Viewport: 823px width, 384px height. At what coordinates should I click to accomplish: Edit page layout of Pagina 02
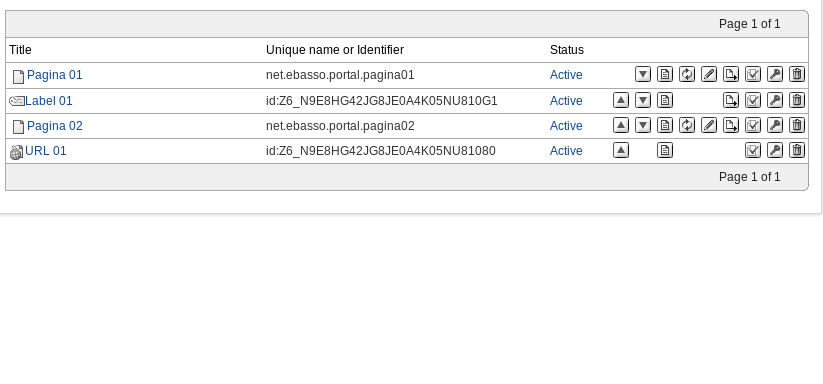coord(709,125)
